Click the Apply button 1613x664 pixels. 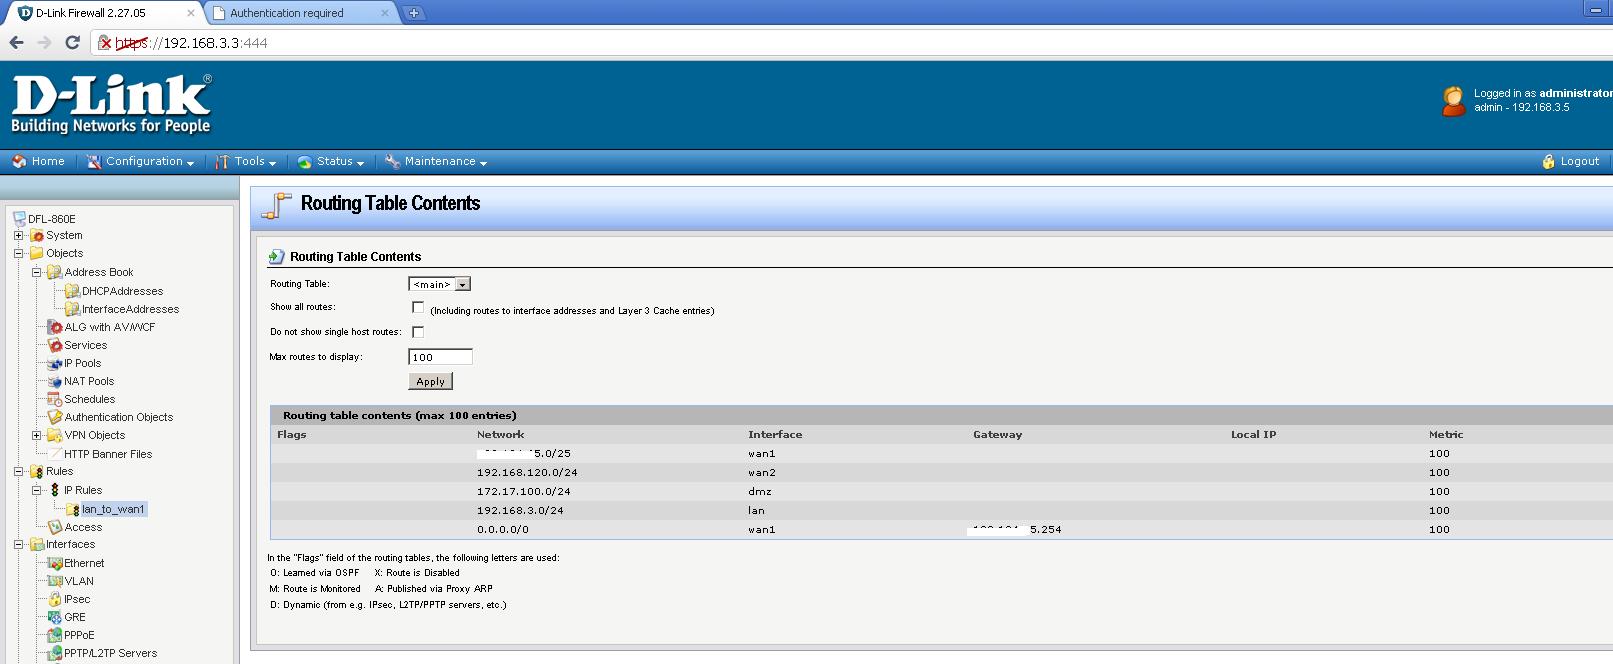[x=430, y=381]
